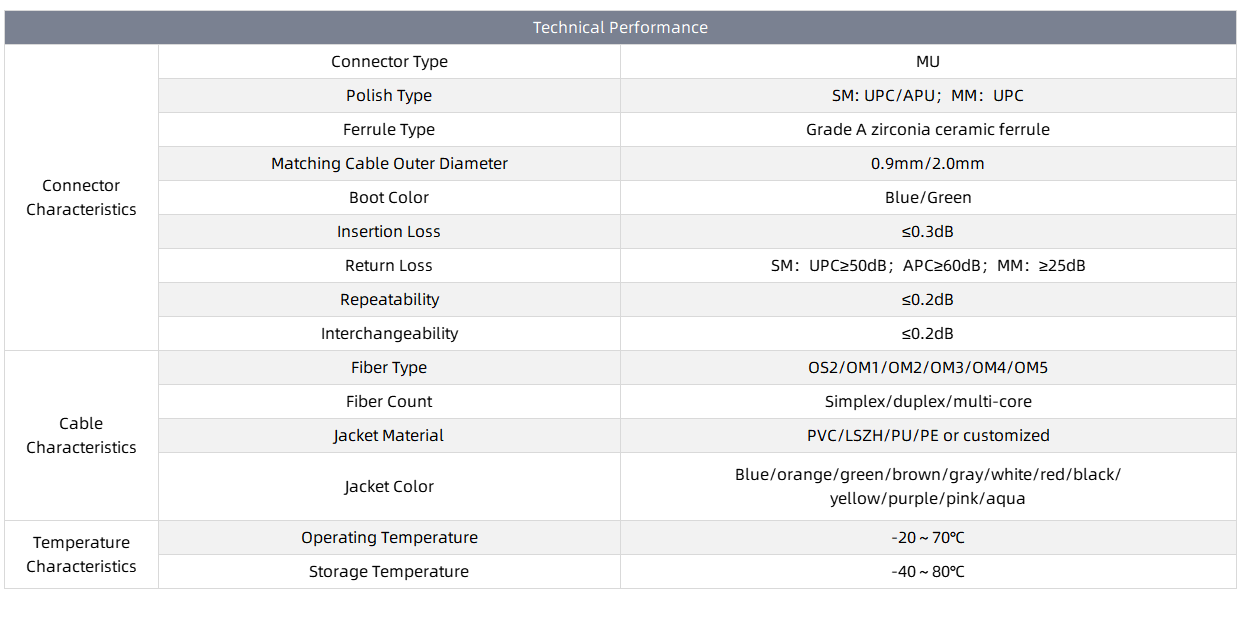Select the Jacket Color label cell
1240x620 pixels.
coord(389,487)
